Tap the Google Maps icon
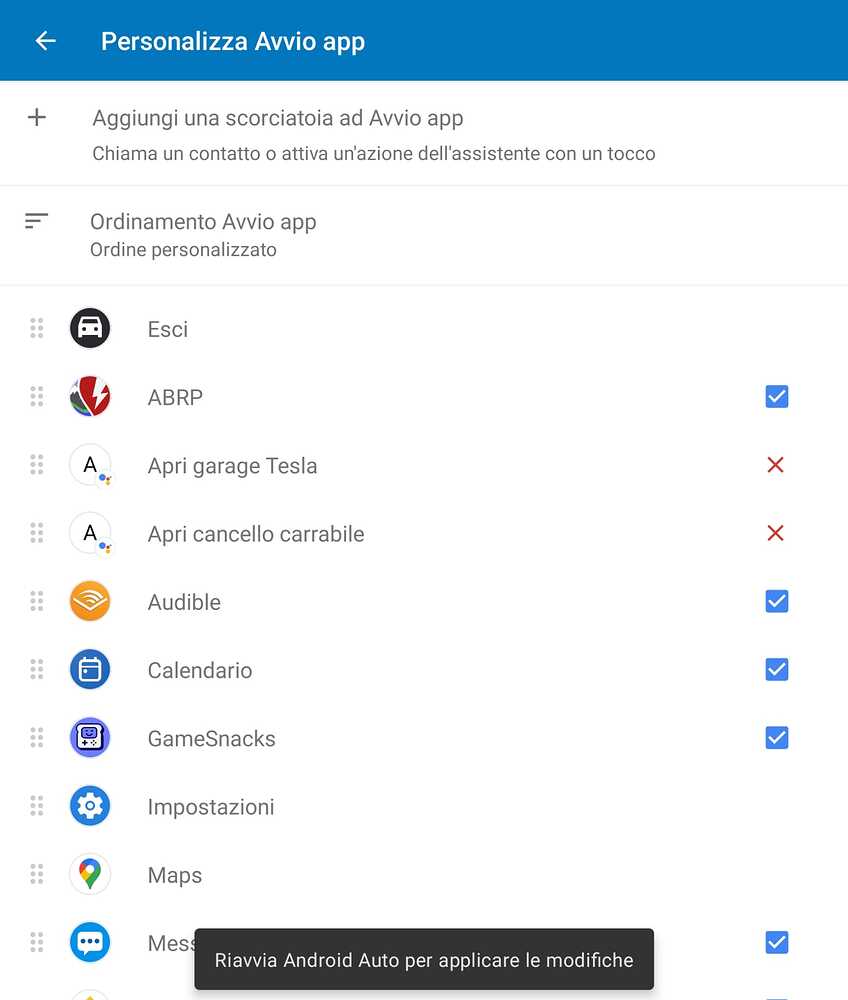 [90, 874]
